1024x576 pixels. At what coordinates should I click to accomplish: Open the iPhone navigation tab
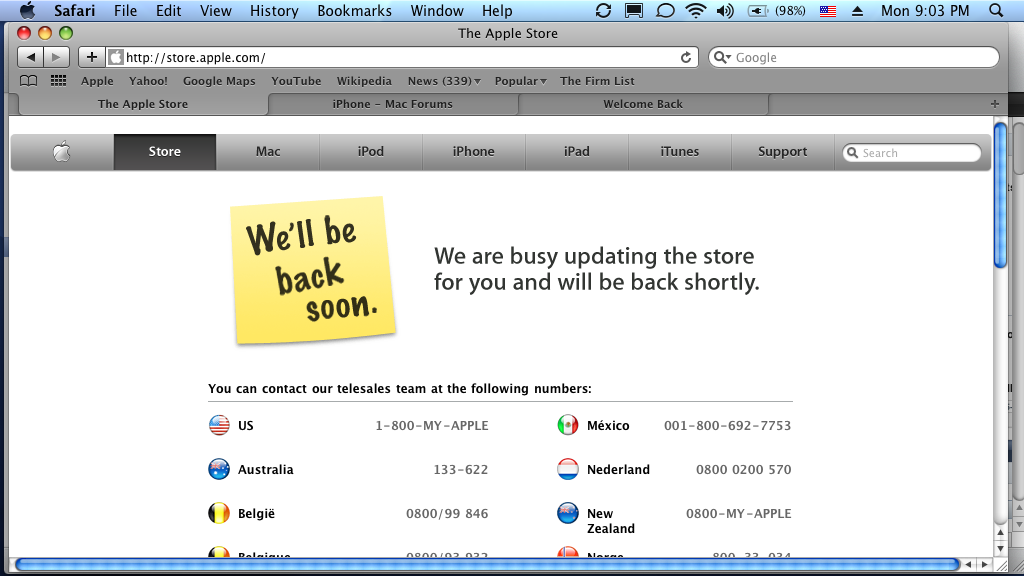click(x=473, y=152)
